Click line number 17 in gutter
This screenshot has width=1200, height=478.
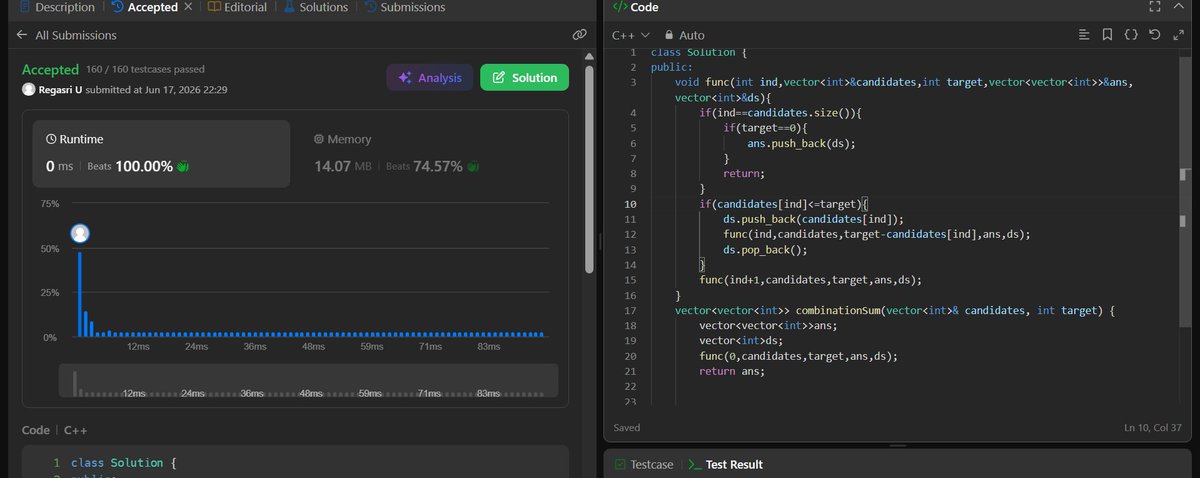pyautogui.click(x=629, y=310)
